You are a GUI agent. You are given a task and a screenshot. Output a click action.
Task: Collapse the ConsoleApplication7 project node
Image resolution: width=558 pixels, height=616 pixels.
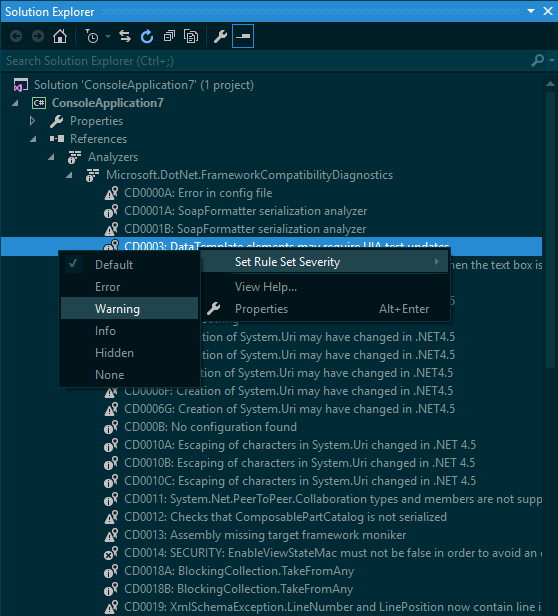(x=15, y=103)
